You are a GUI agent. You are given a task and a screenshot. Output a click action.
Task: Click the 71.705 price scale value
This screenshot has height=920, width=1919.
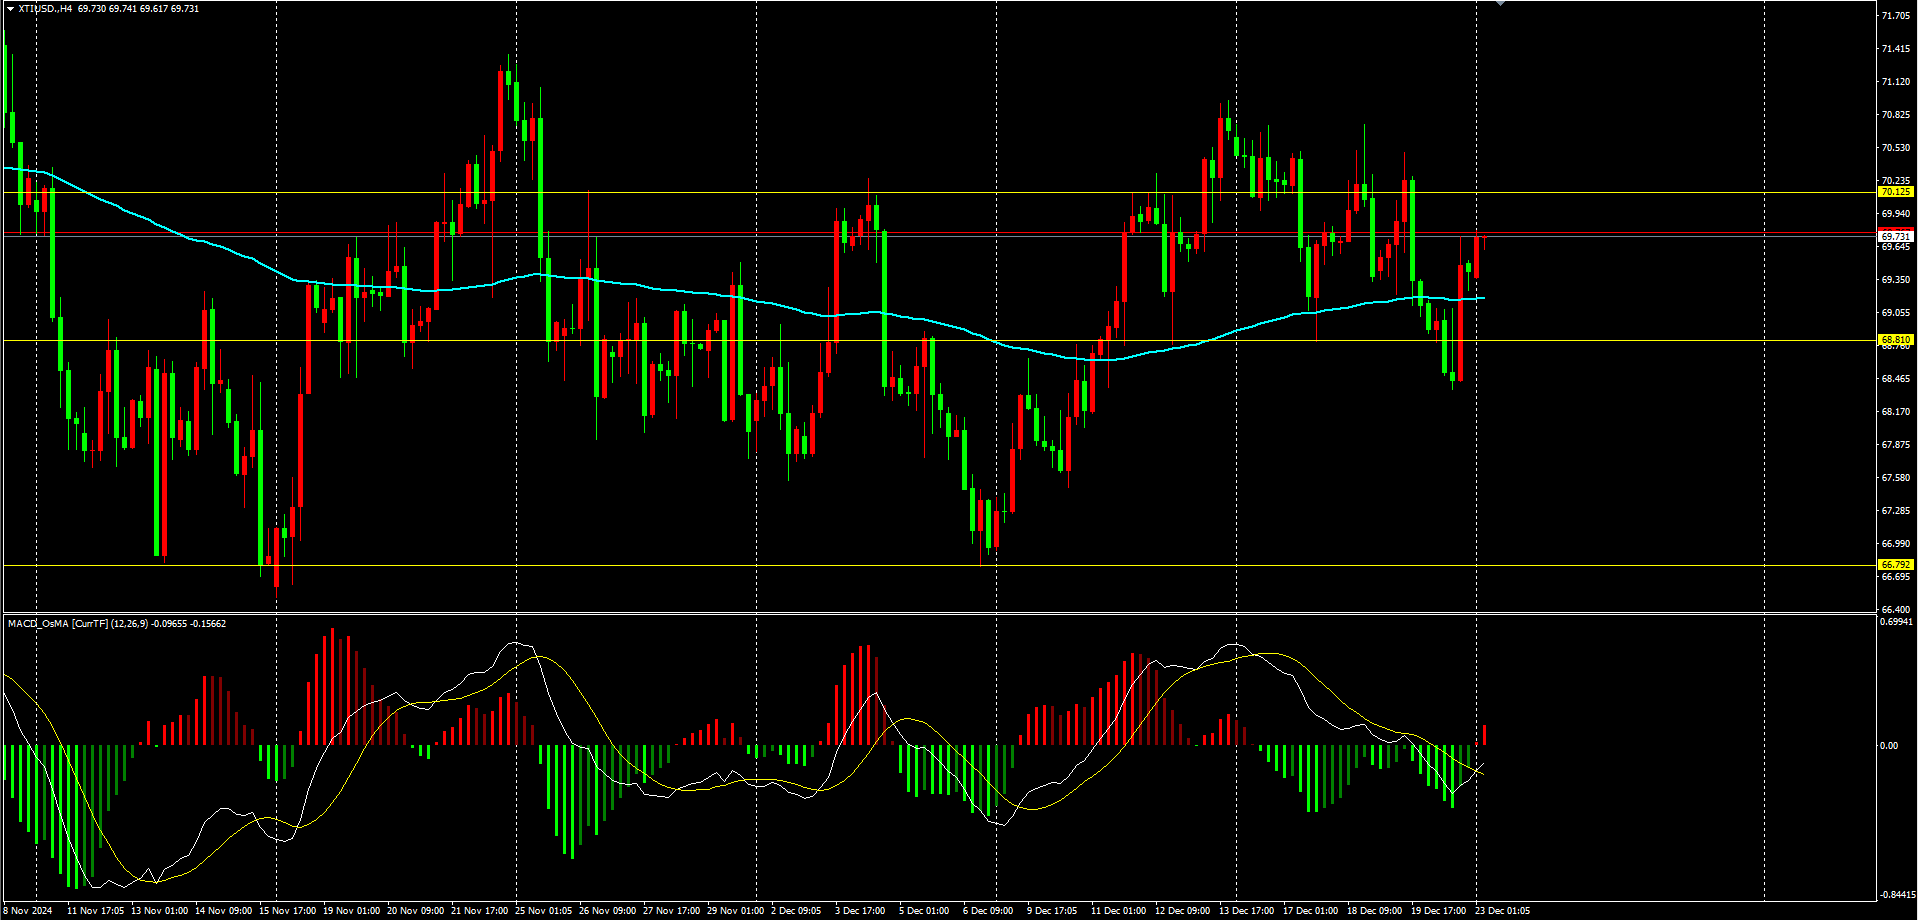coord(1896,16)
